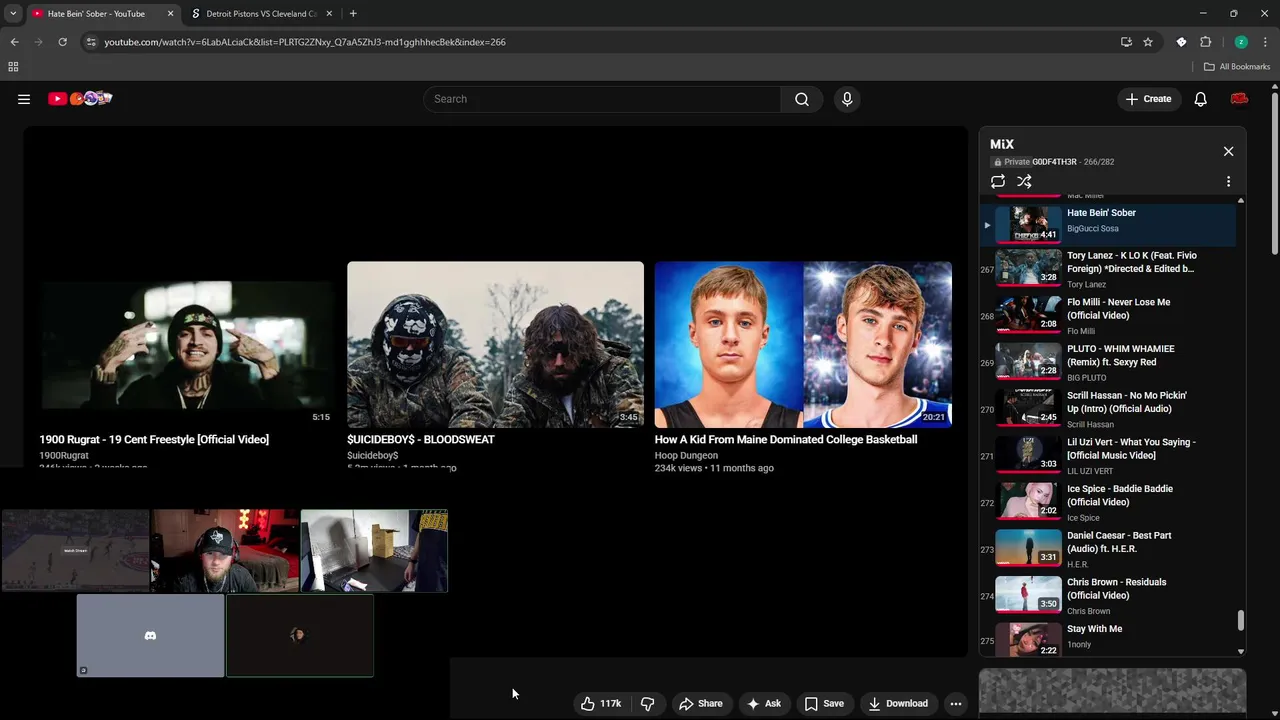Viewport: 1280px width, 720px height.
Task: Go back in browser history
Action: [x=14, y=42]
